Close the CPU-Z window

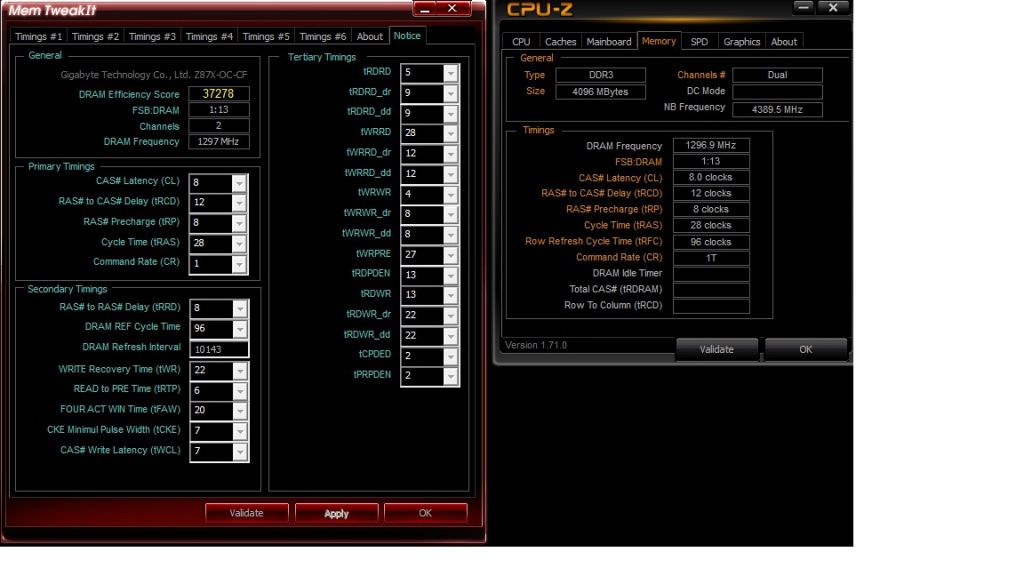click(x=833, y=8)
